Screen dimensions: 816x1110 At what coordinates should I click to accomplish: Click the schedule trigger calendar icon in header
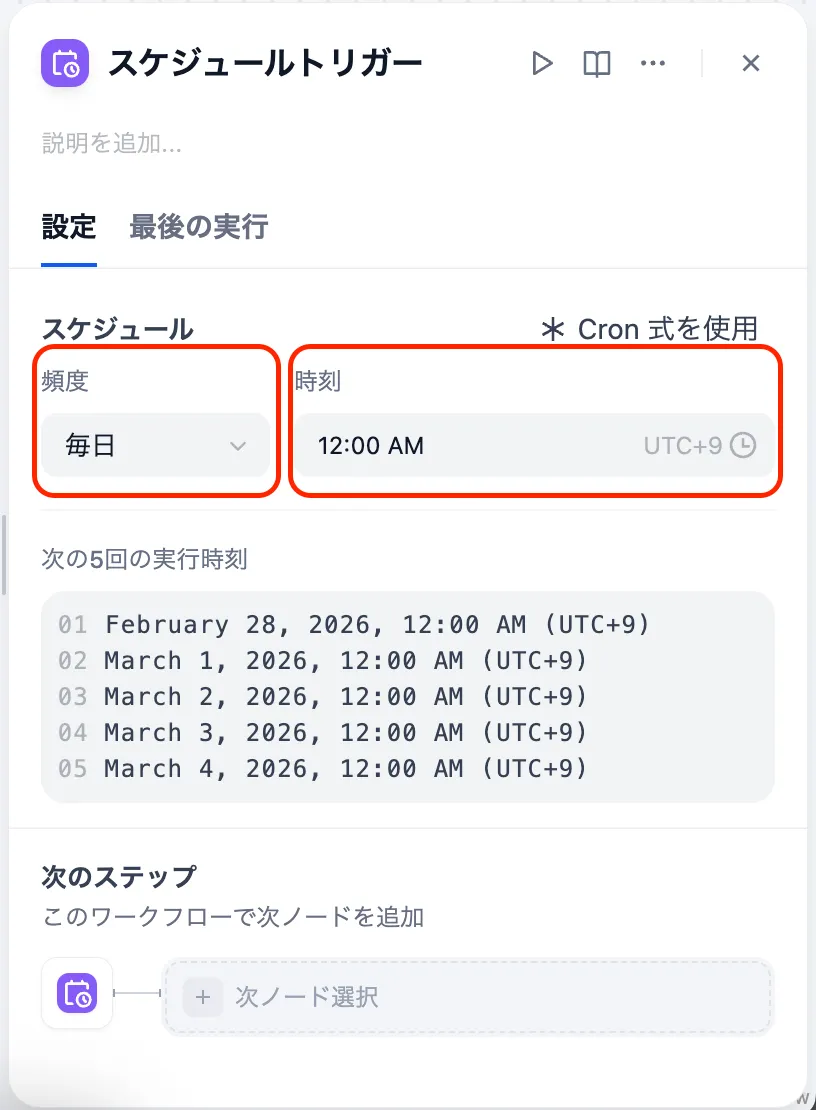[x=65, y=64]
